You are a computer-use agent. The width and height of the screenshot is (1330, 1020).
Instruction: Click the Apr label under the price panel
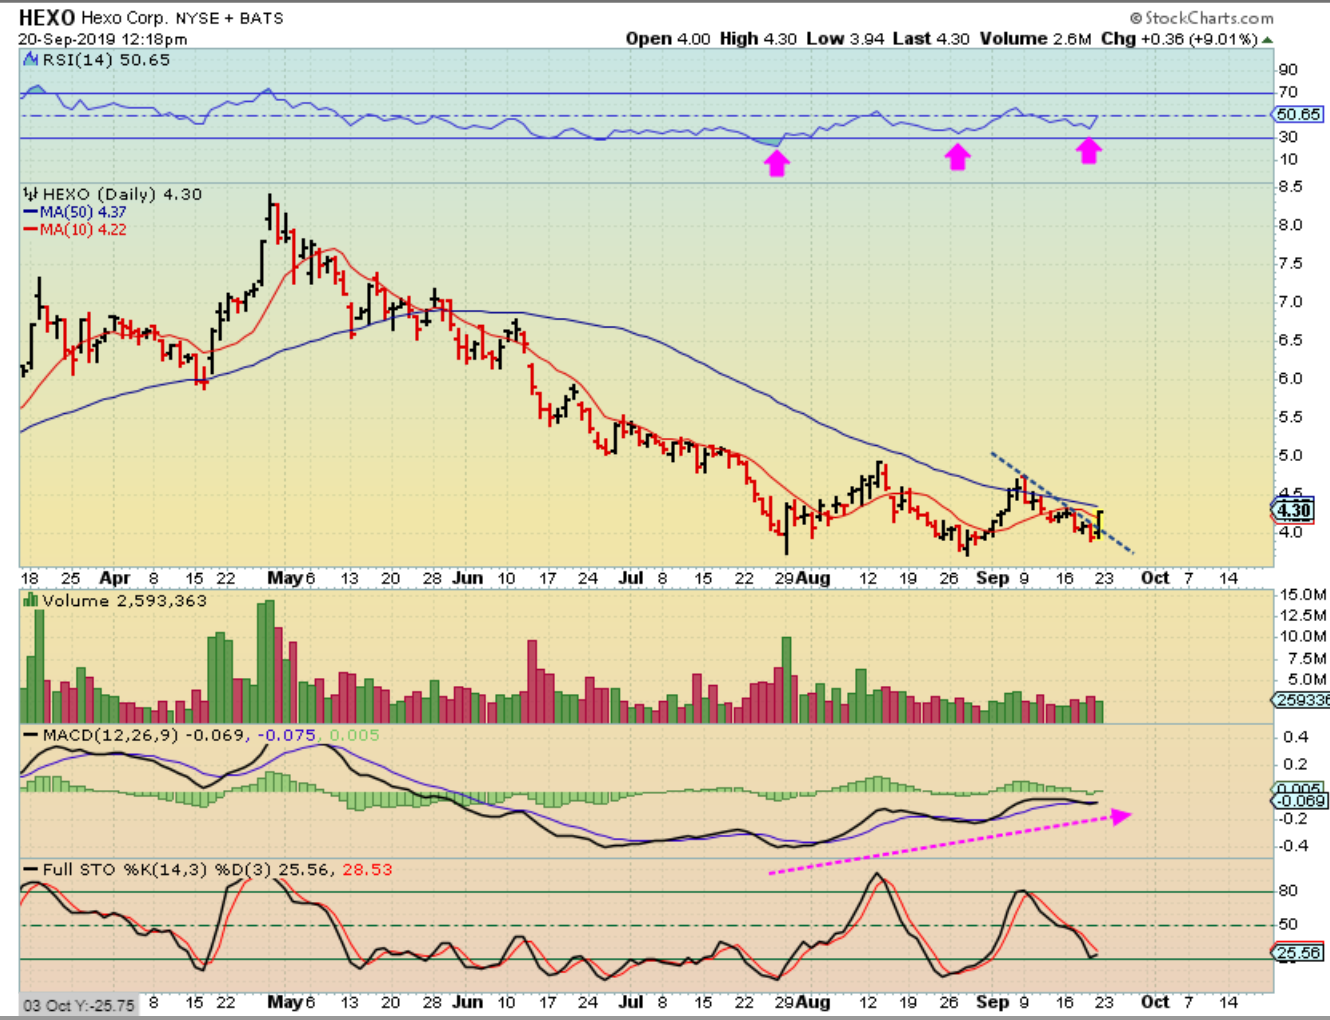pos(114,578)
